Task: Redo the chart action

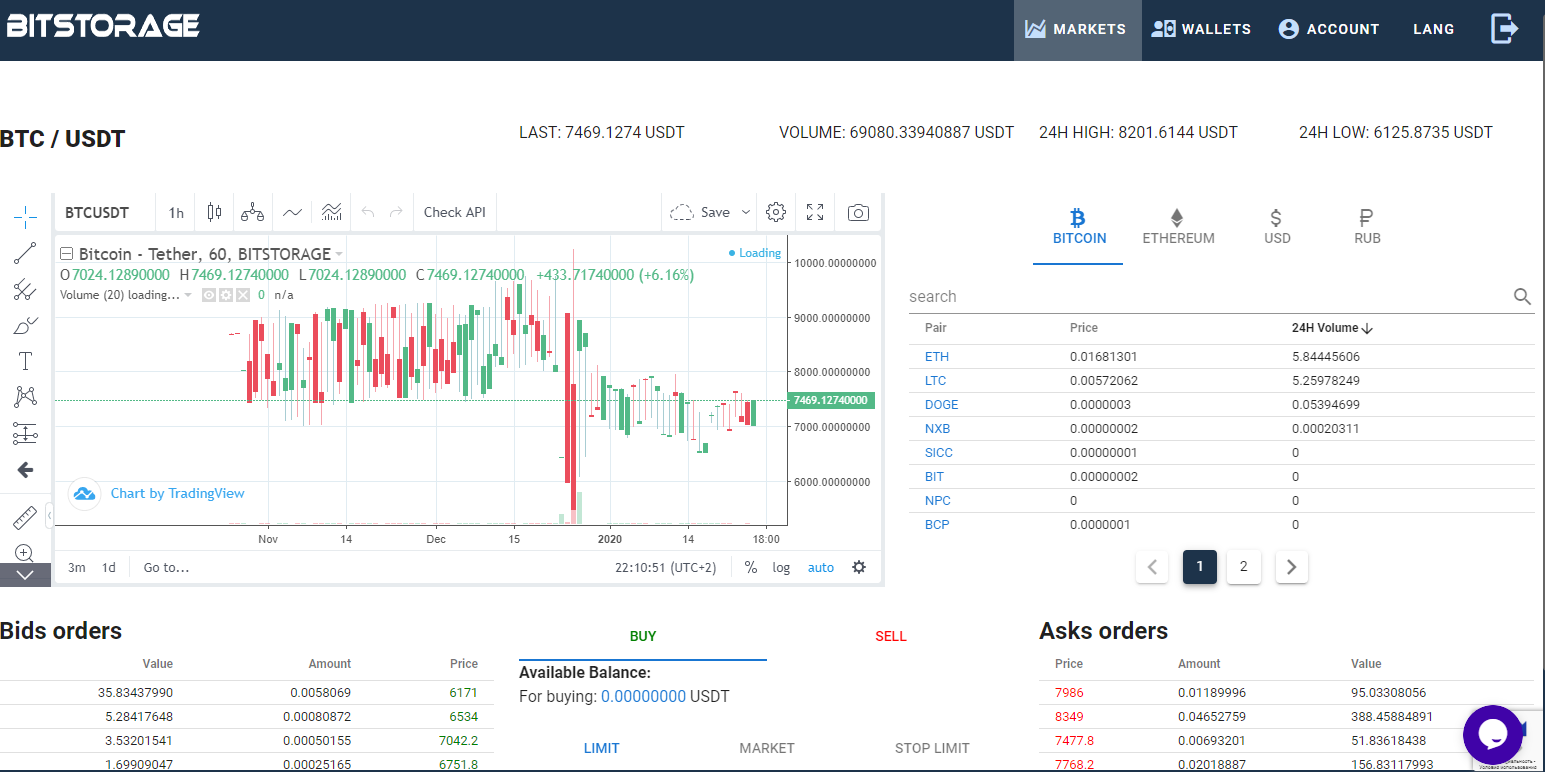Action: click(x=396, y=212)
